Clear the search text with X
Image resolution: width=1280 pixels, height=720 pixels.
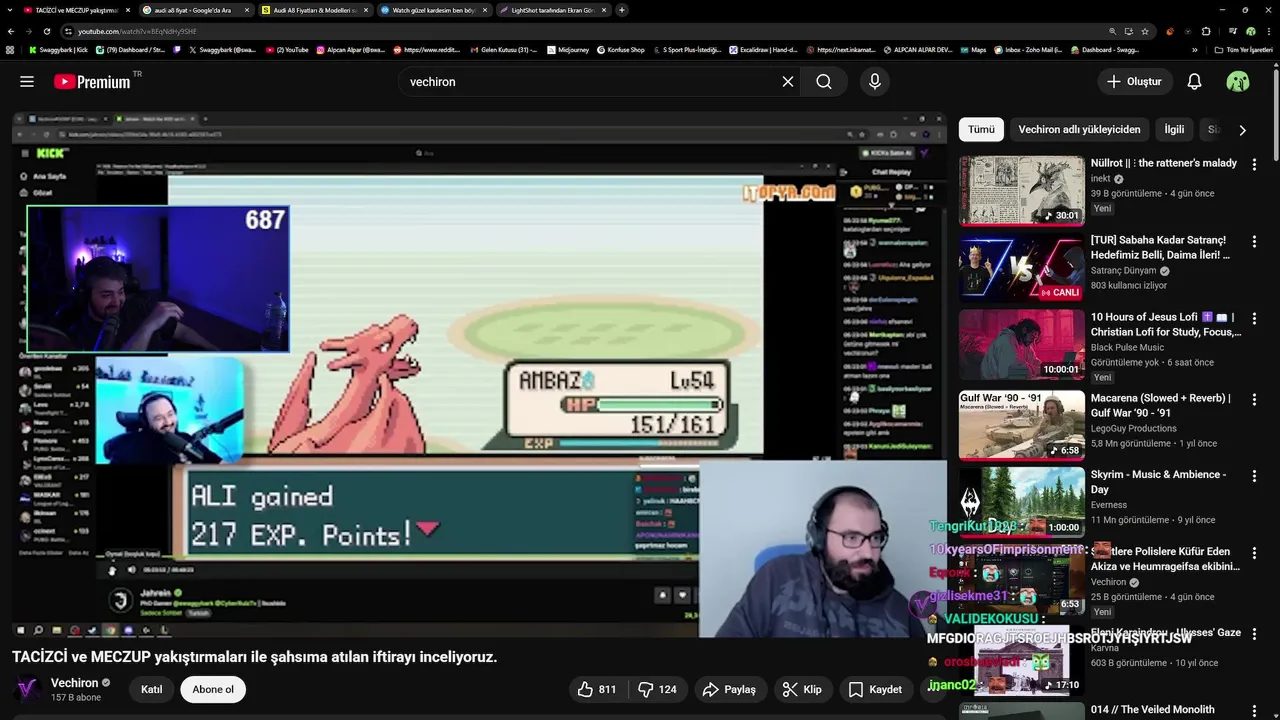click(x=788, y=82)
